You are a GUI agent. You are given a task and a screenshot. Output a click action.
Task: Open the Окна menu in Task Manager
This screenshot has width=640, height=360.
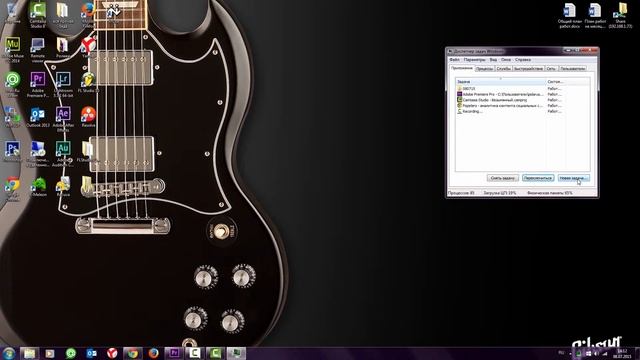click(x=506, y=60)
